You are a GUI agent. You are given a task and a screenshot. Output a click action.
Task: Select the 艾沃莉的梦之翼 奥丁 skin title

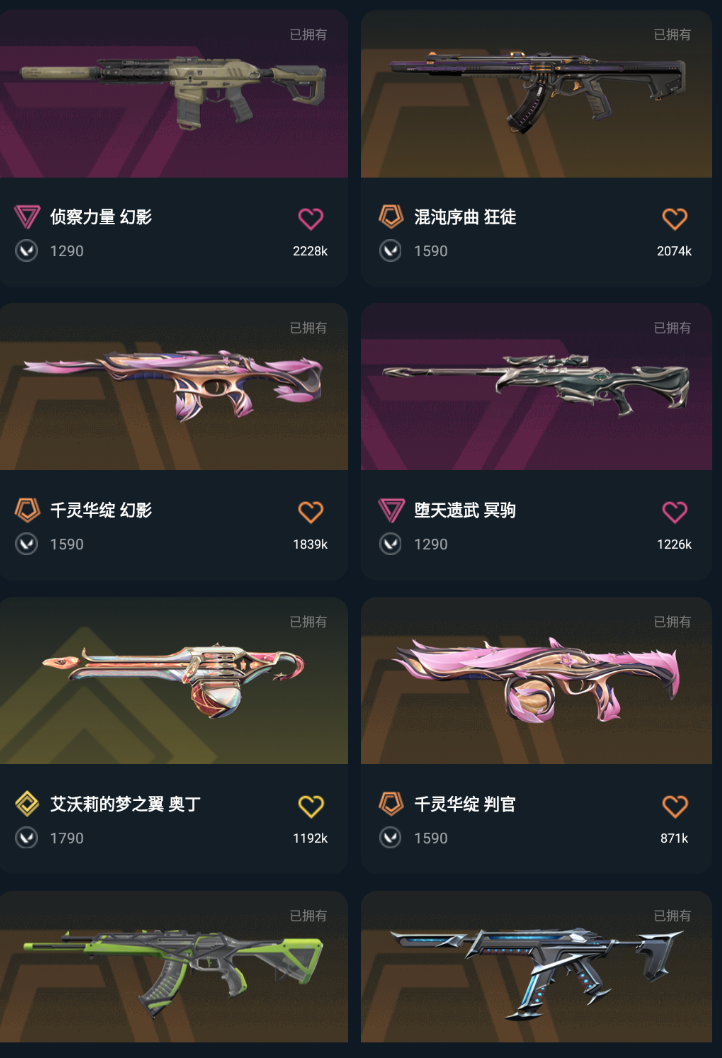(x=126, y=804)
